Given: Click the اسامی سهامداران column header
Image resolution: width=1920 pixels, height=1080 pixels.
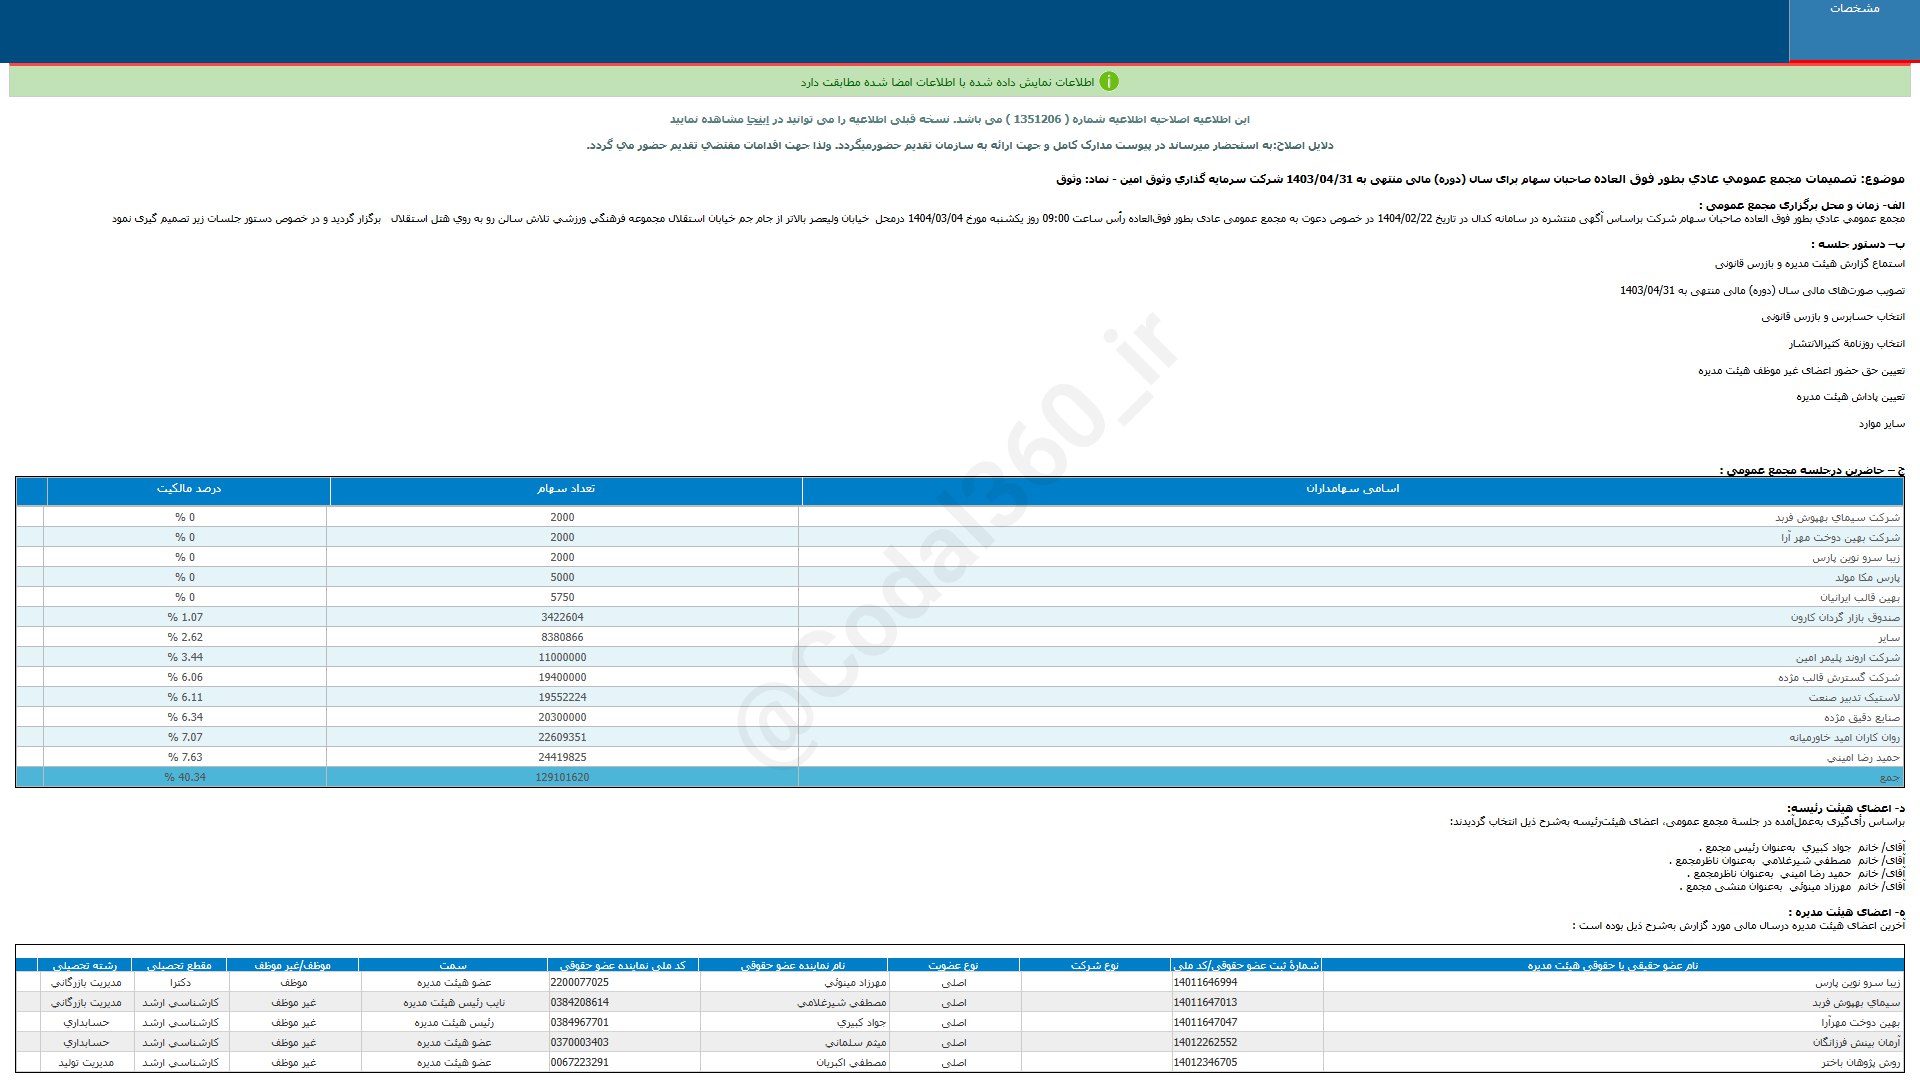Looking at the screenshot, I should click(x=1352, y=489).
